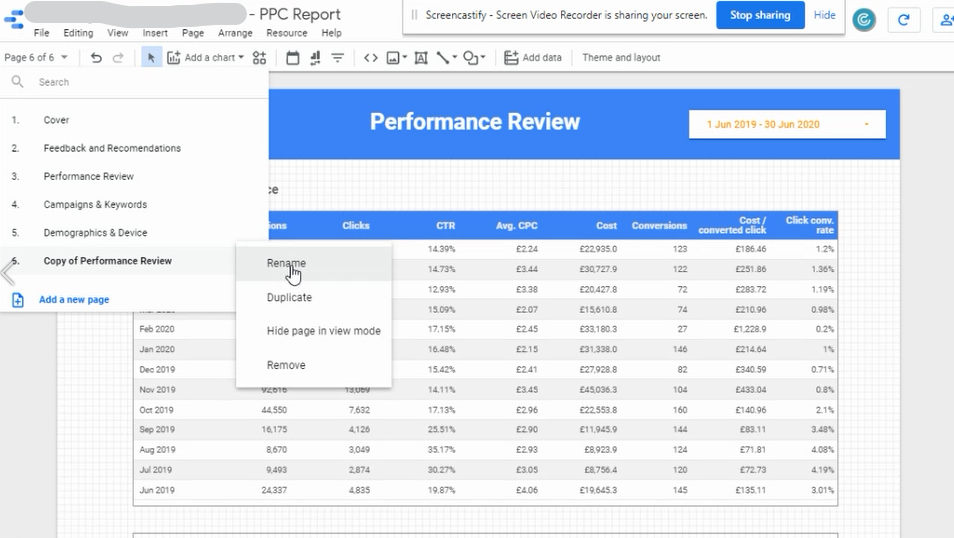Insert a filter control icon
Image resolution: width=954 pixels, height=538 pixels.
(x=338, y=57)
